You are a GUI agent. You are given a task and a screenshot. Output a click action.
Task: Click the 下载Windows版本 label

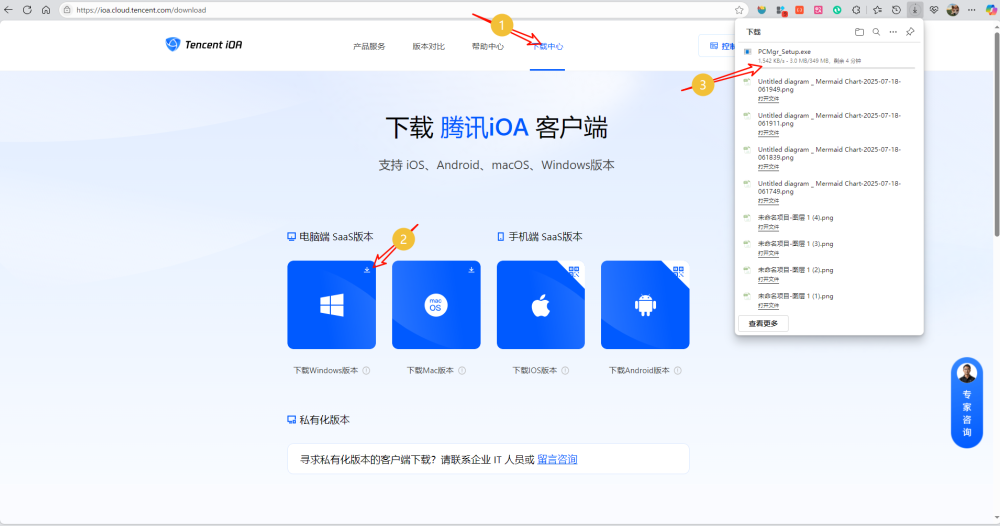click(325, 370)
